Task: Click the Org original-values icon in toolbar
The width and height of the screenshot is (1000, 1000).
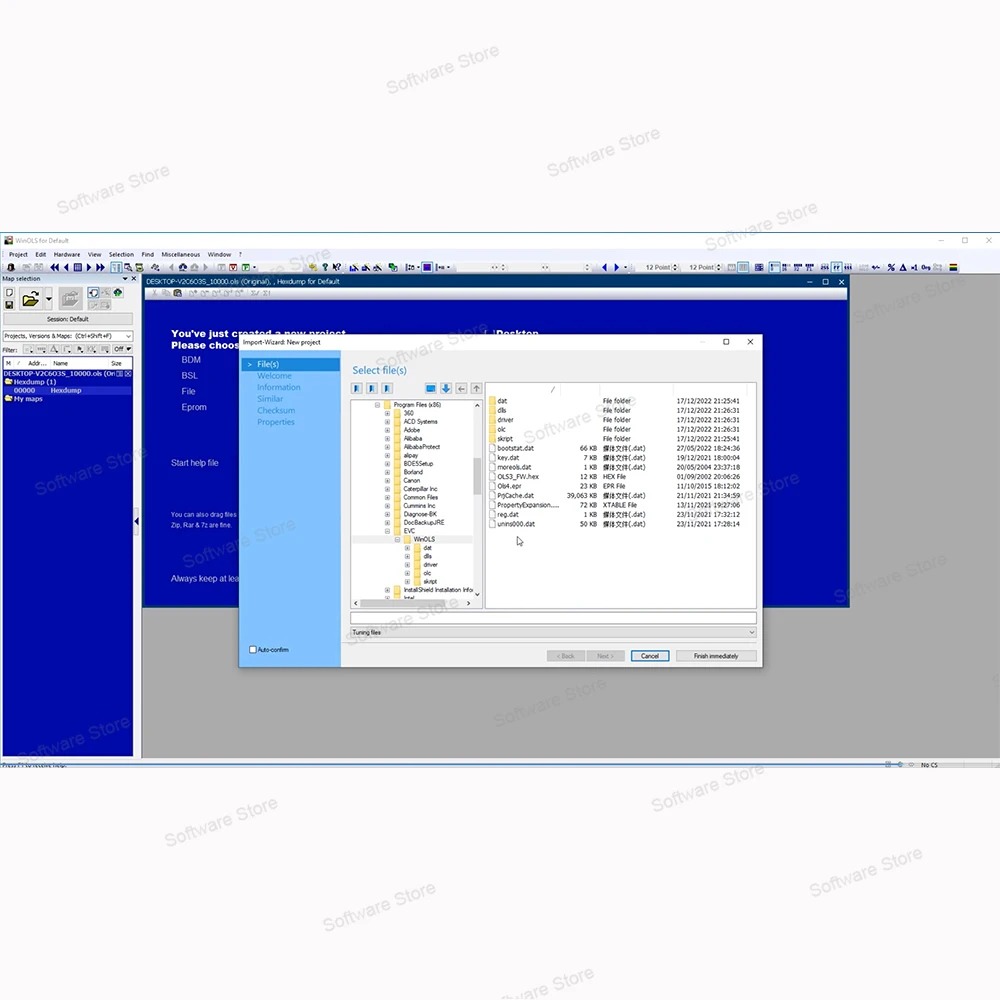Action: tap(925, 267)
